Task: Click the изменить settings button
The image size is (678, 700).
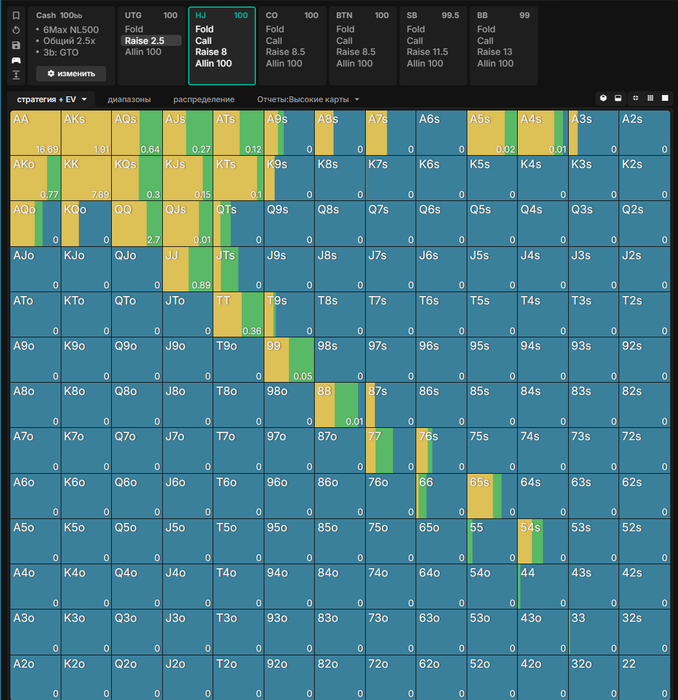Action: tap(71, 74)
